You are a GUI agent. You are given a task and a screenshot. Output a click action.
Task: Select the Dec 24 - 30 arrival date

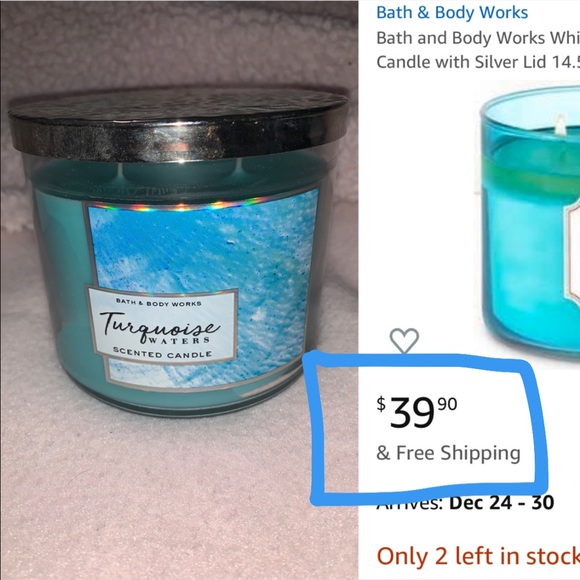502,502
